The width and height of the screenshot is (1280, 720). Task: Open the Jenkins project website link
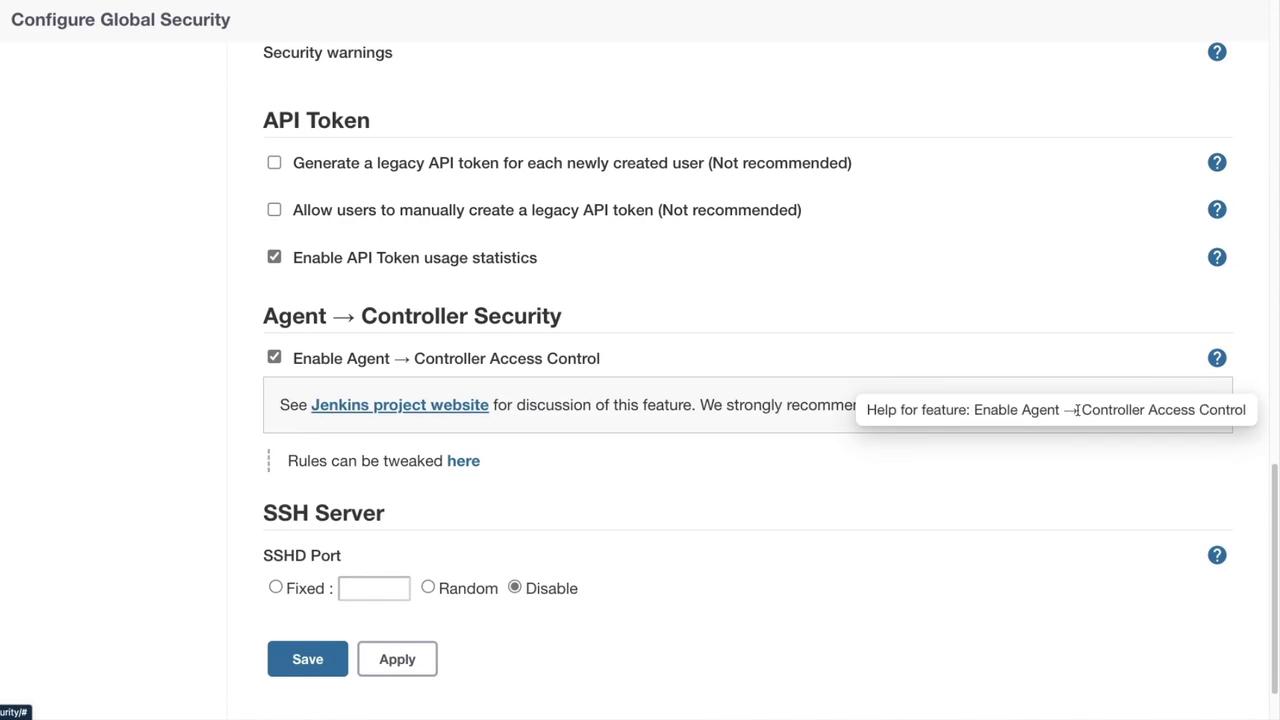tap(400, 405)
